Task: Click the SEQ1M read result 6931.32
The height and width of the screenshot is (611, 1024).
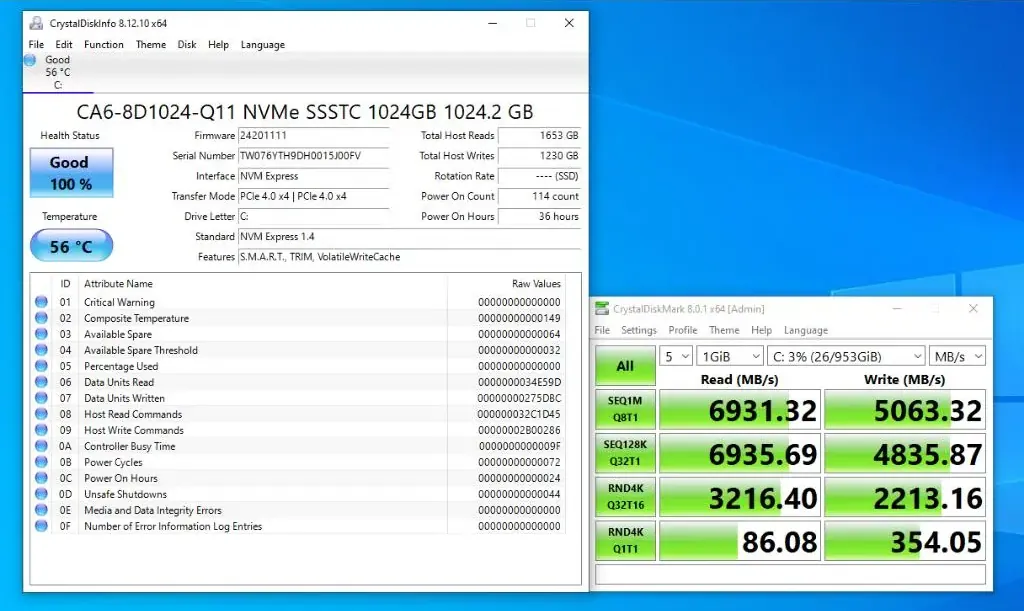Action: [x=739, y=409]
